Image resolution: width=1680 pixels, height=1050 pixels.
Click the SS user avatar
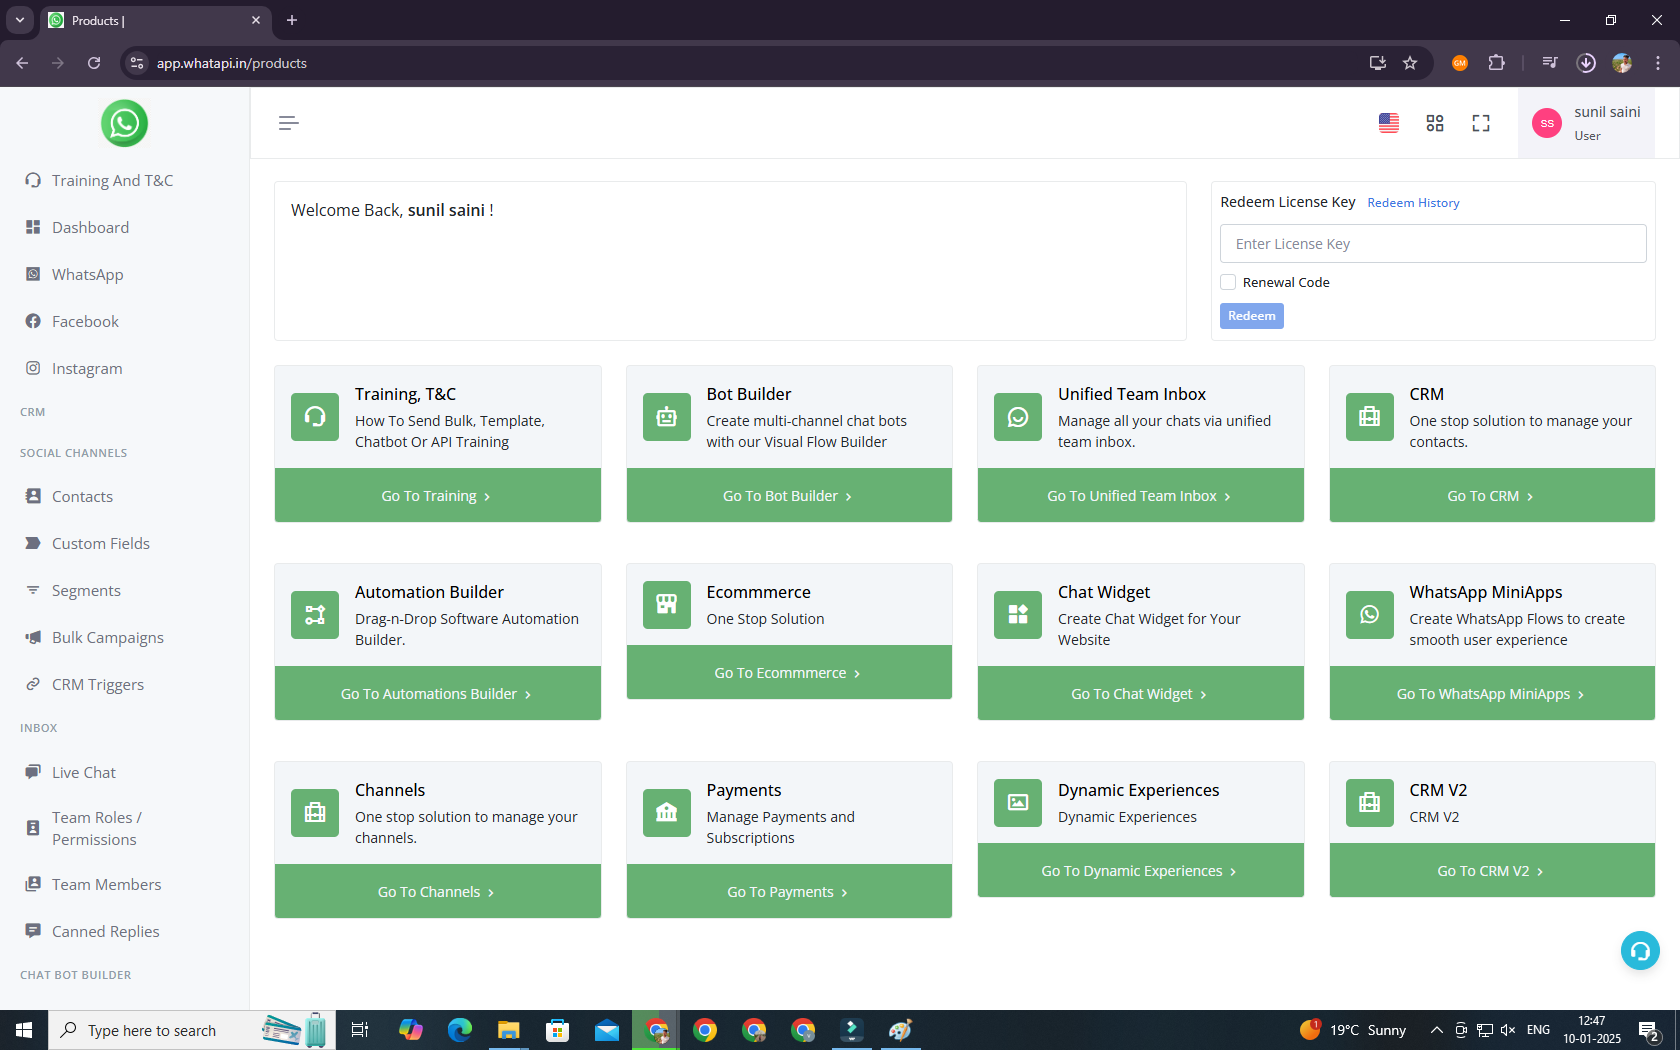[x=1547, y=123]
